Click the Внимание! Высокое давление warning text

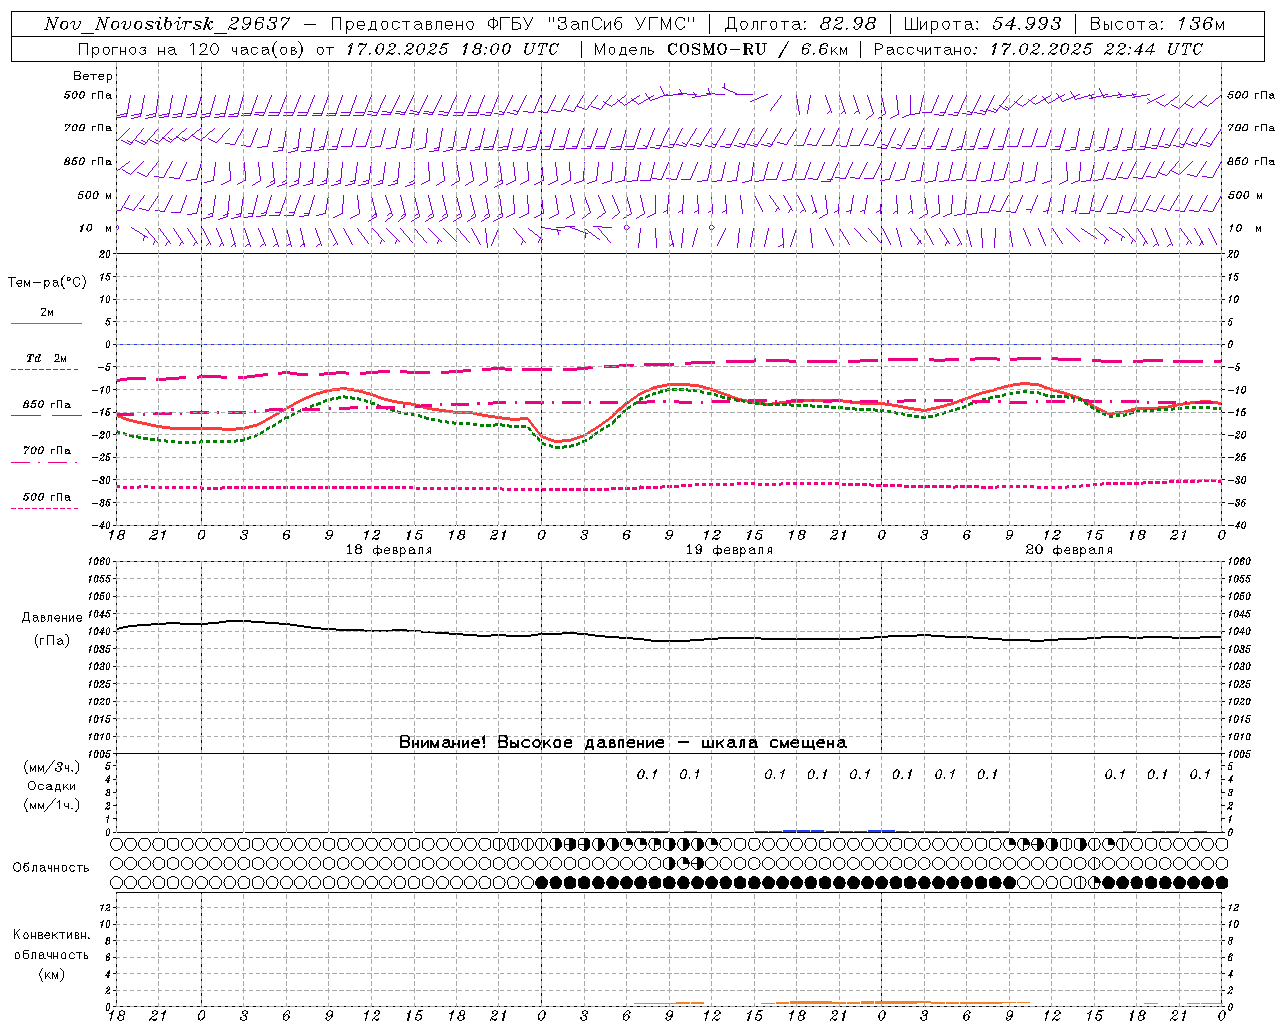pos(623,743)
